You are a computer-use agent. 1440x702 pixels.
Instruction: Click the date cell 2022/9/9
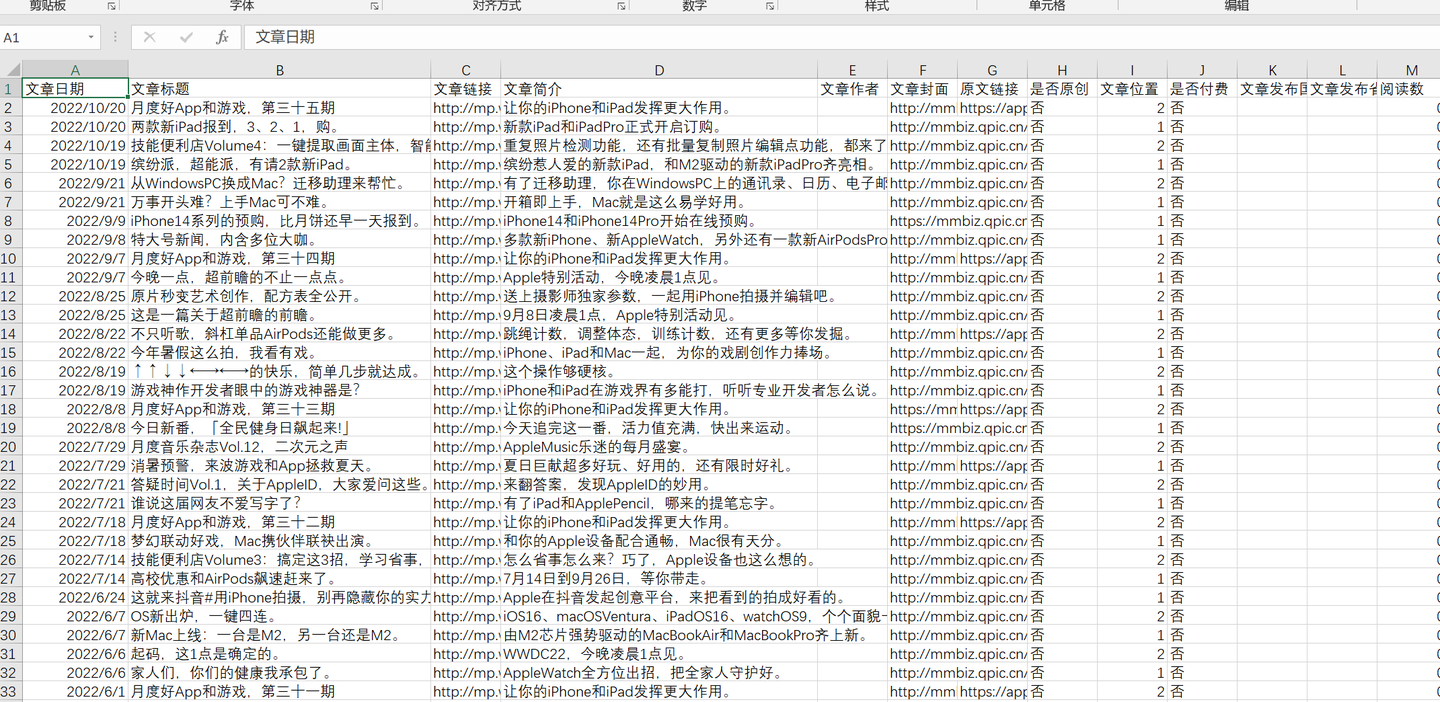coord(75,221)
